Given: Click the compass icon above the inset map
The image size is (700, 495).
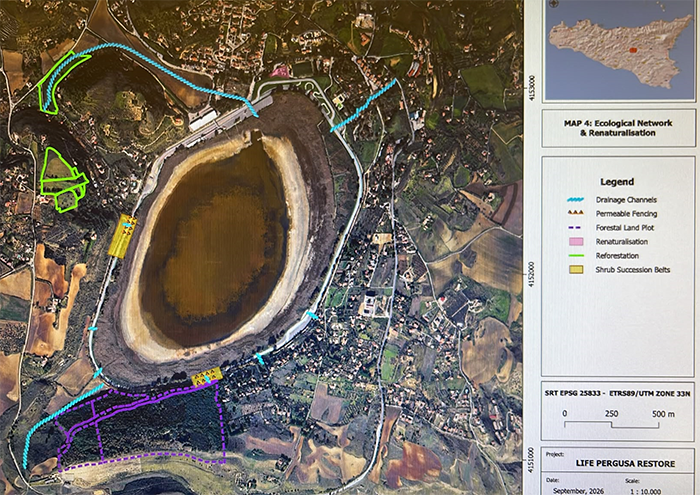Looking at the screenshot, I should (554, 4).
